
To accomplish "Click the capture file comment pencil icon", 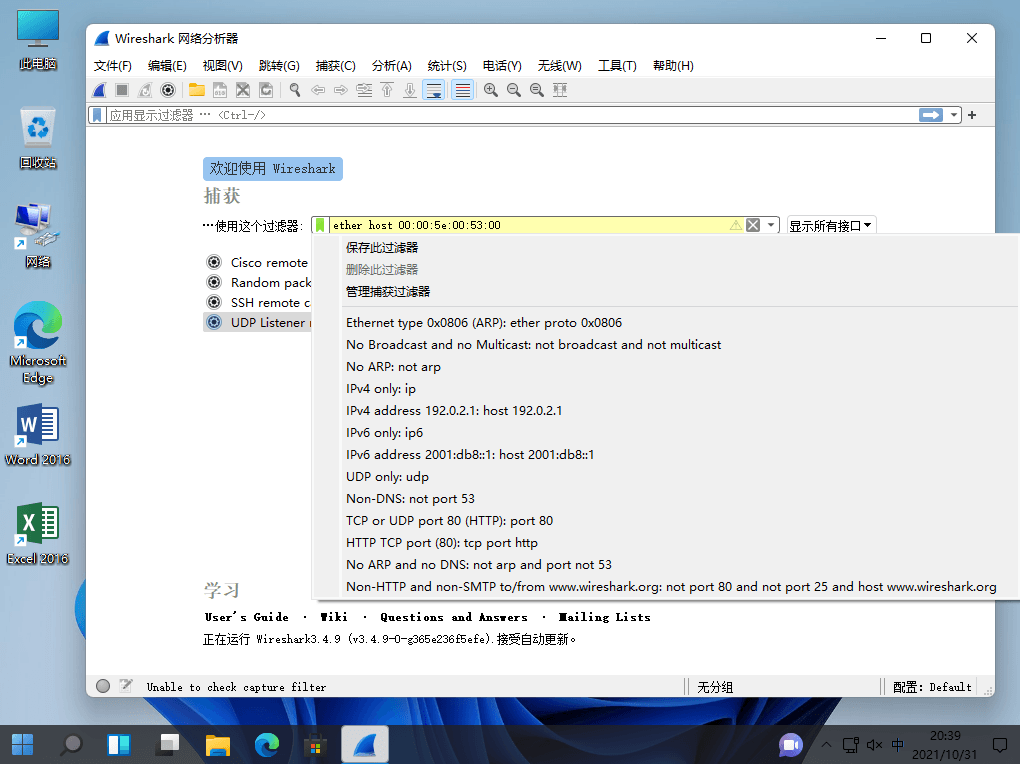I will point(126,686).
